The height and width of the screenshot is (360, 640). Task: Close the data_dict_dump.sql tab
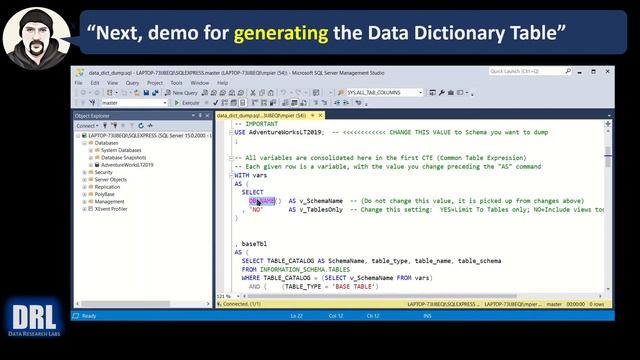point(320,116)
